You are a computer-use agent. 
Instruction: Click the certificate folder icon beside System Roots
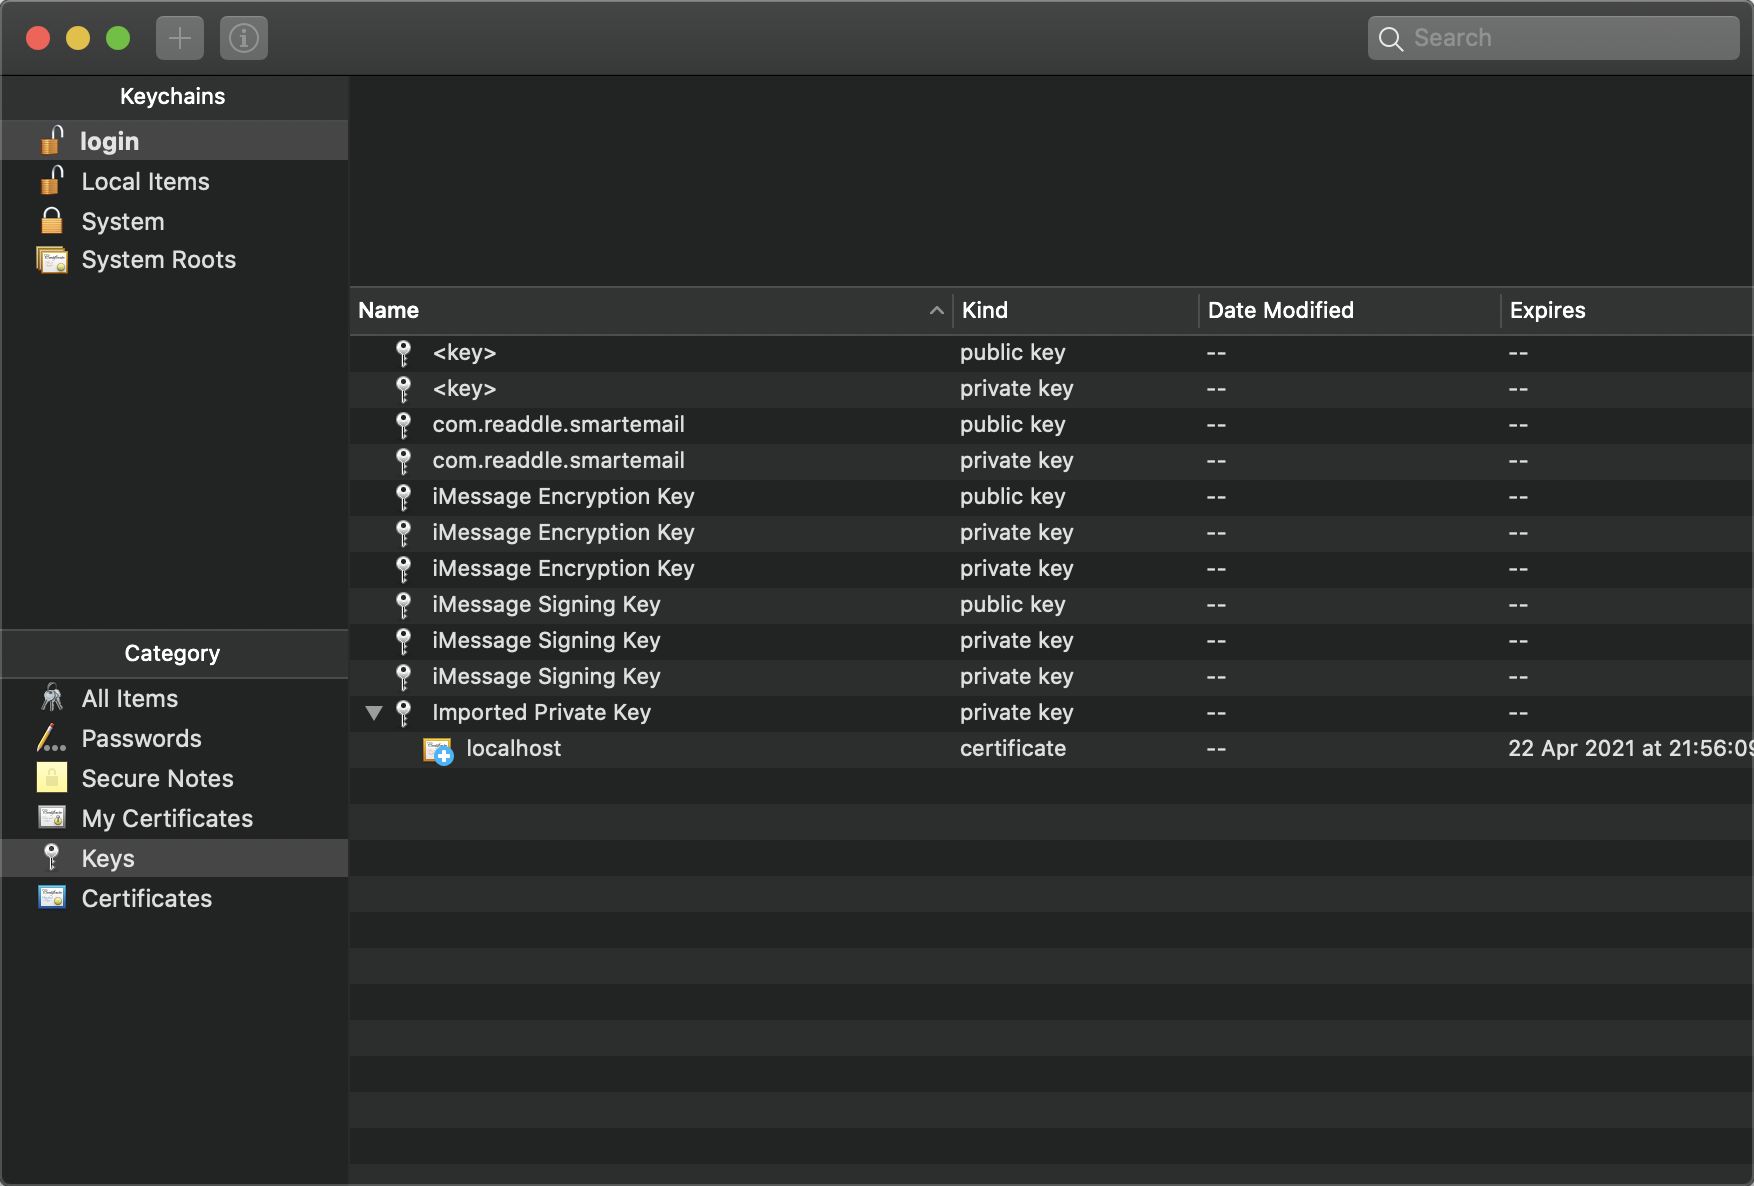[52, 260]
